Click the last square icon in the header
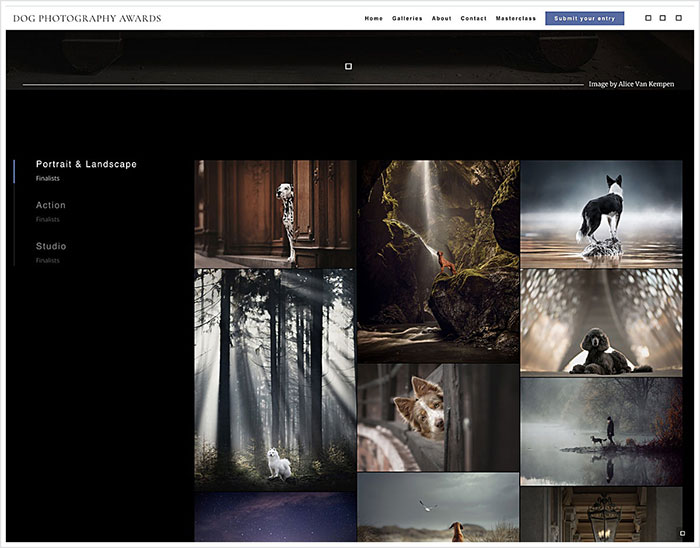The image size is (700, 548). pos(677,18)
